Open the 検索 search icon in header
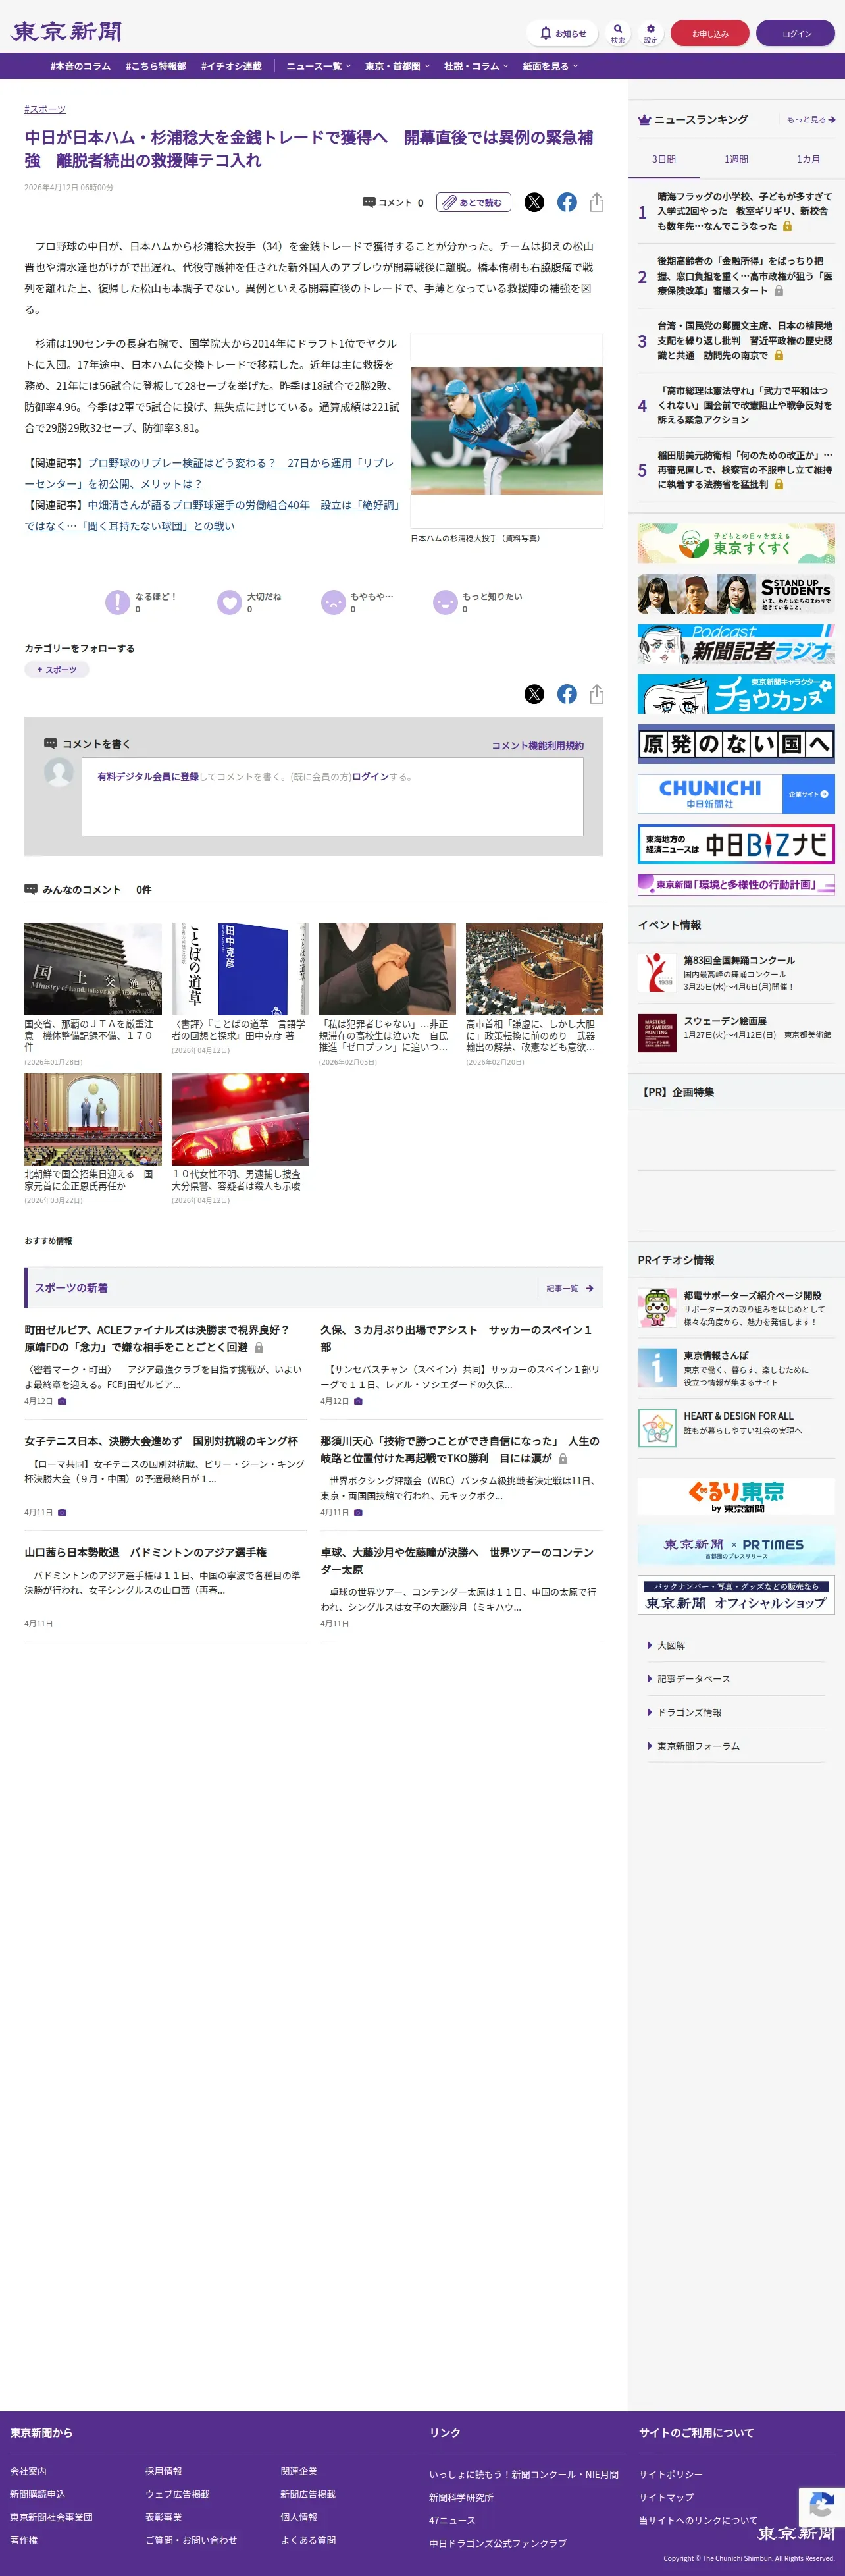845x2576 pixels. [x=618, y=33]
